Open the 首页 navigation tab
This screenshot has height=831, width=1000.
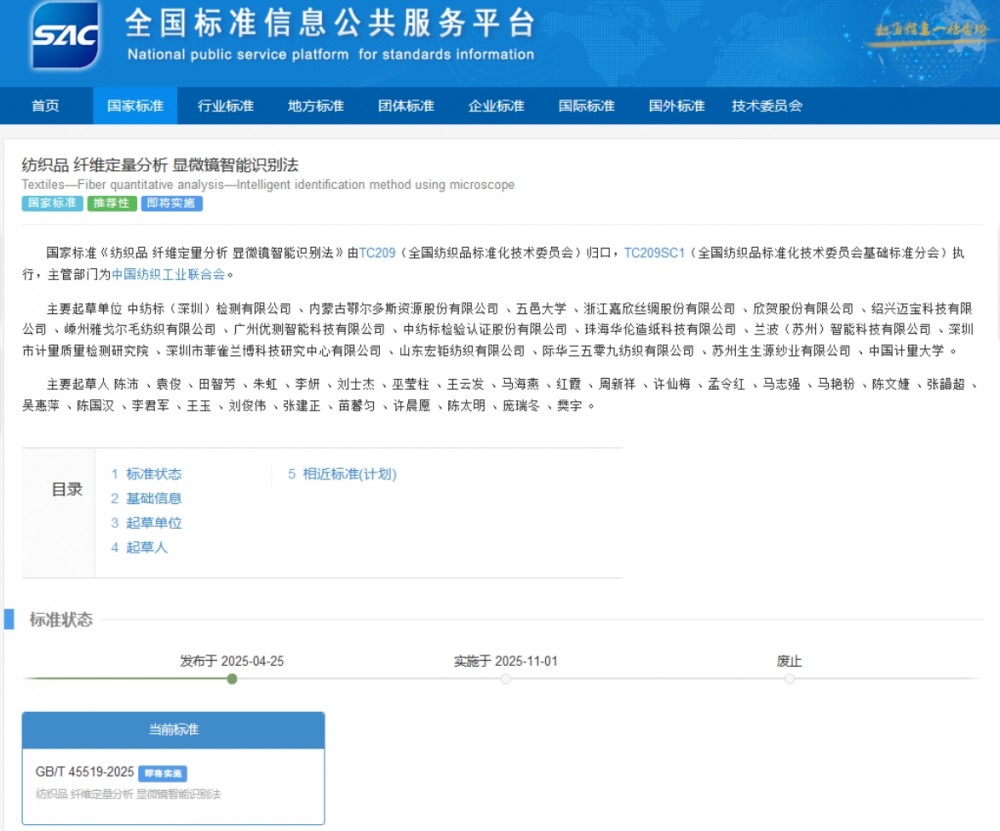click(45, 106)
